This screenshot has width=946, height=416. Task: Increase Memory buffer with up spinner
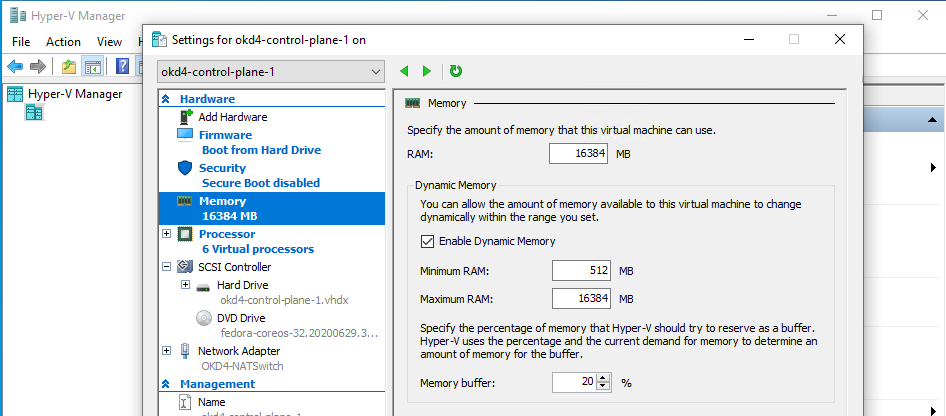(x=603, y=377)
